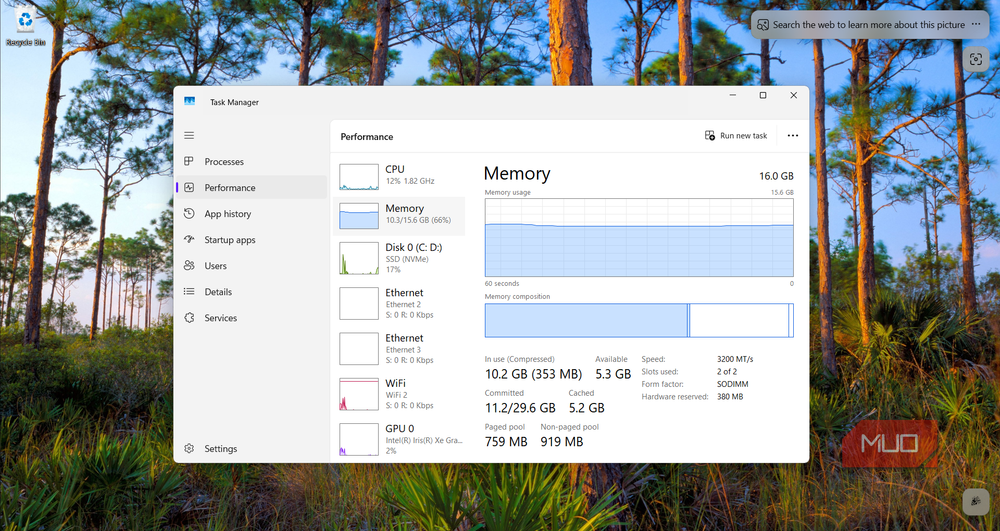Click the visual search icon on desktop
1000x531 pixels.
pyautogui.click(x=976, y=59)
